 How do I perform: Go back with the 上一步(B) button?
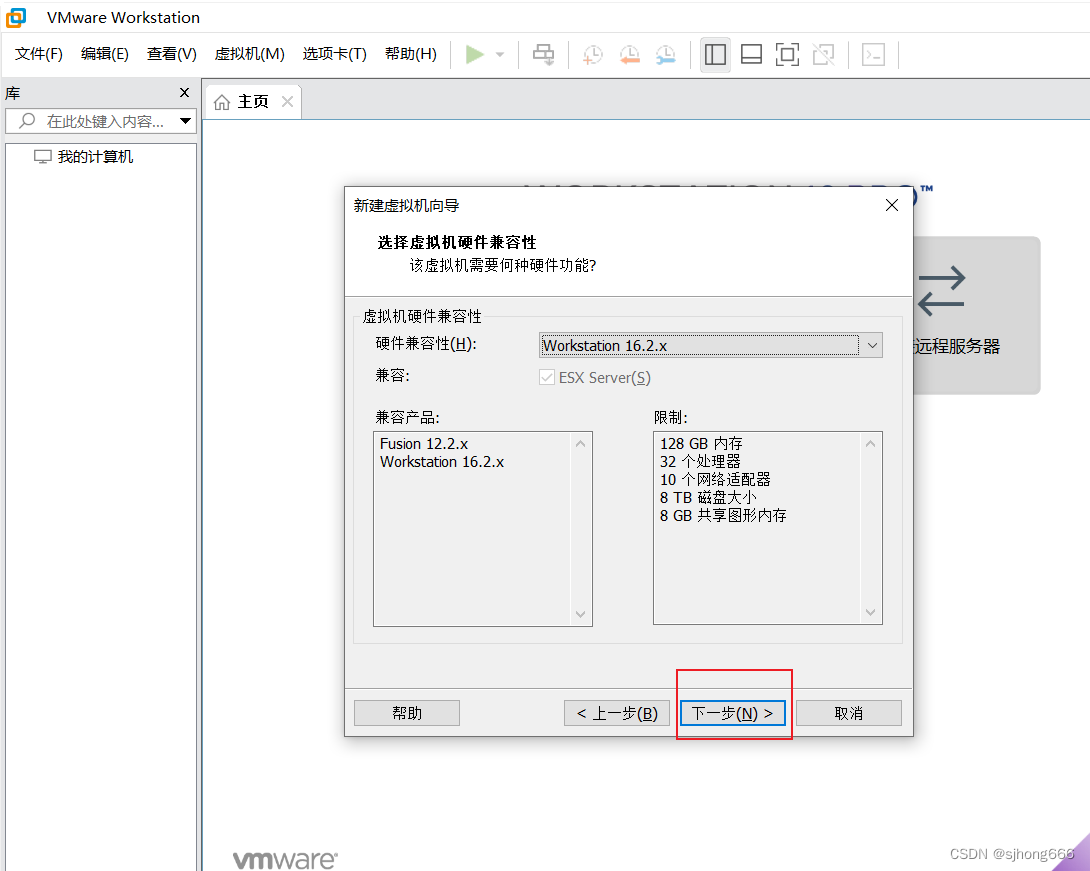[x=617, y=713]
